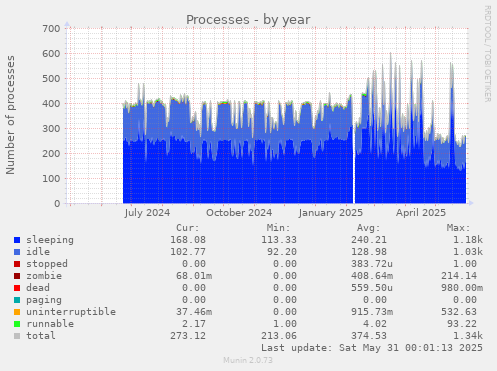Click total current value 273.12
Screen dimensions: 497x371
(x=188, y=336)
